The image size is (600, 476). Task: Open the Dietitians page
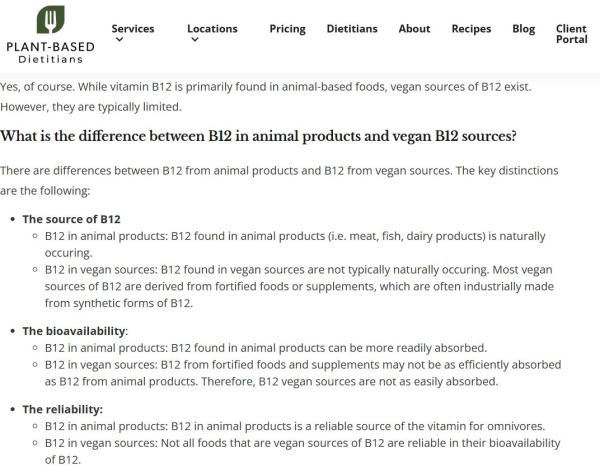pos(352,29)
